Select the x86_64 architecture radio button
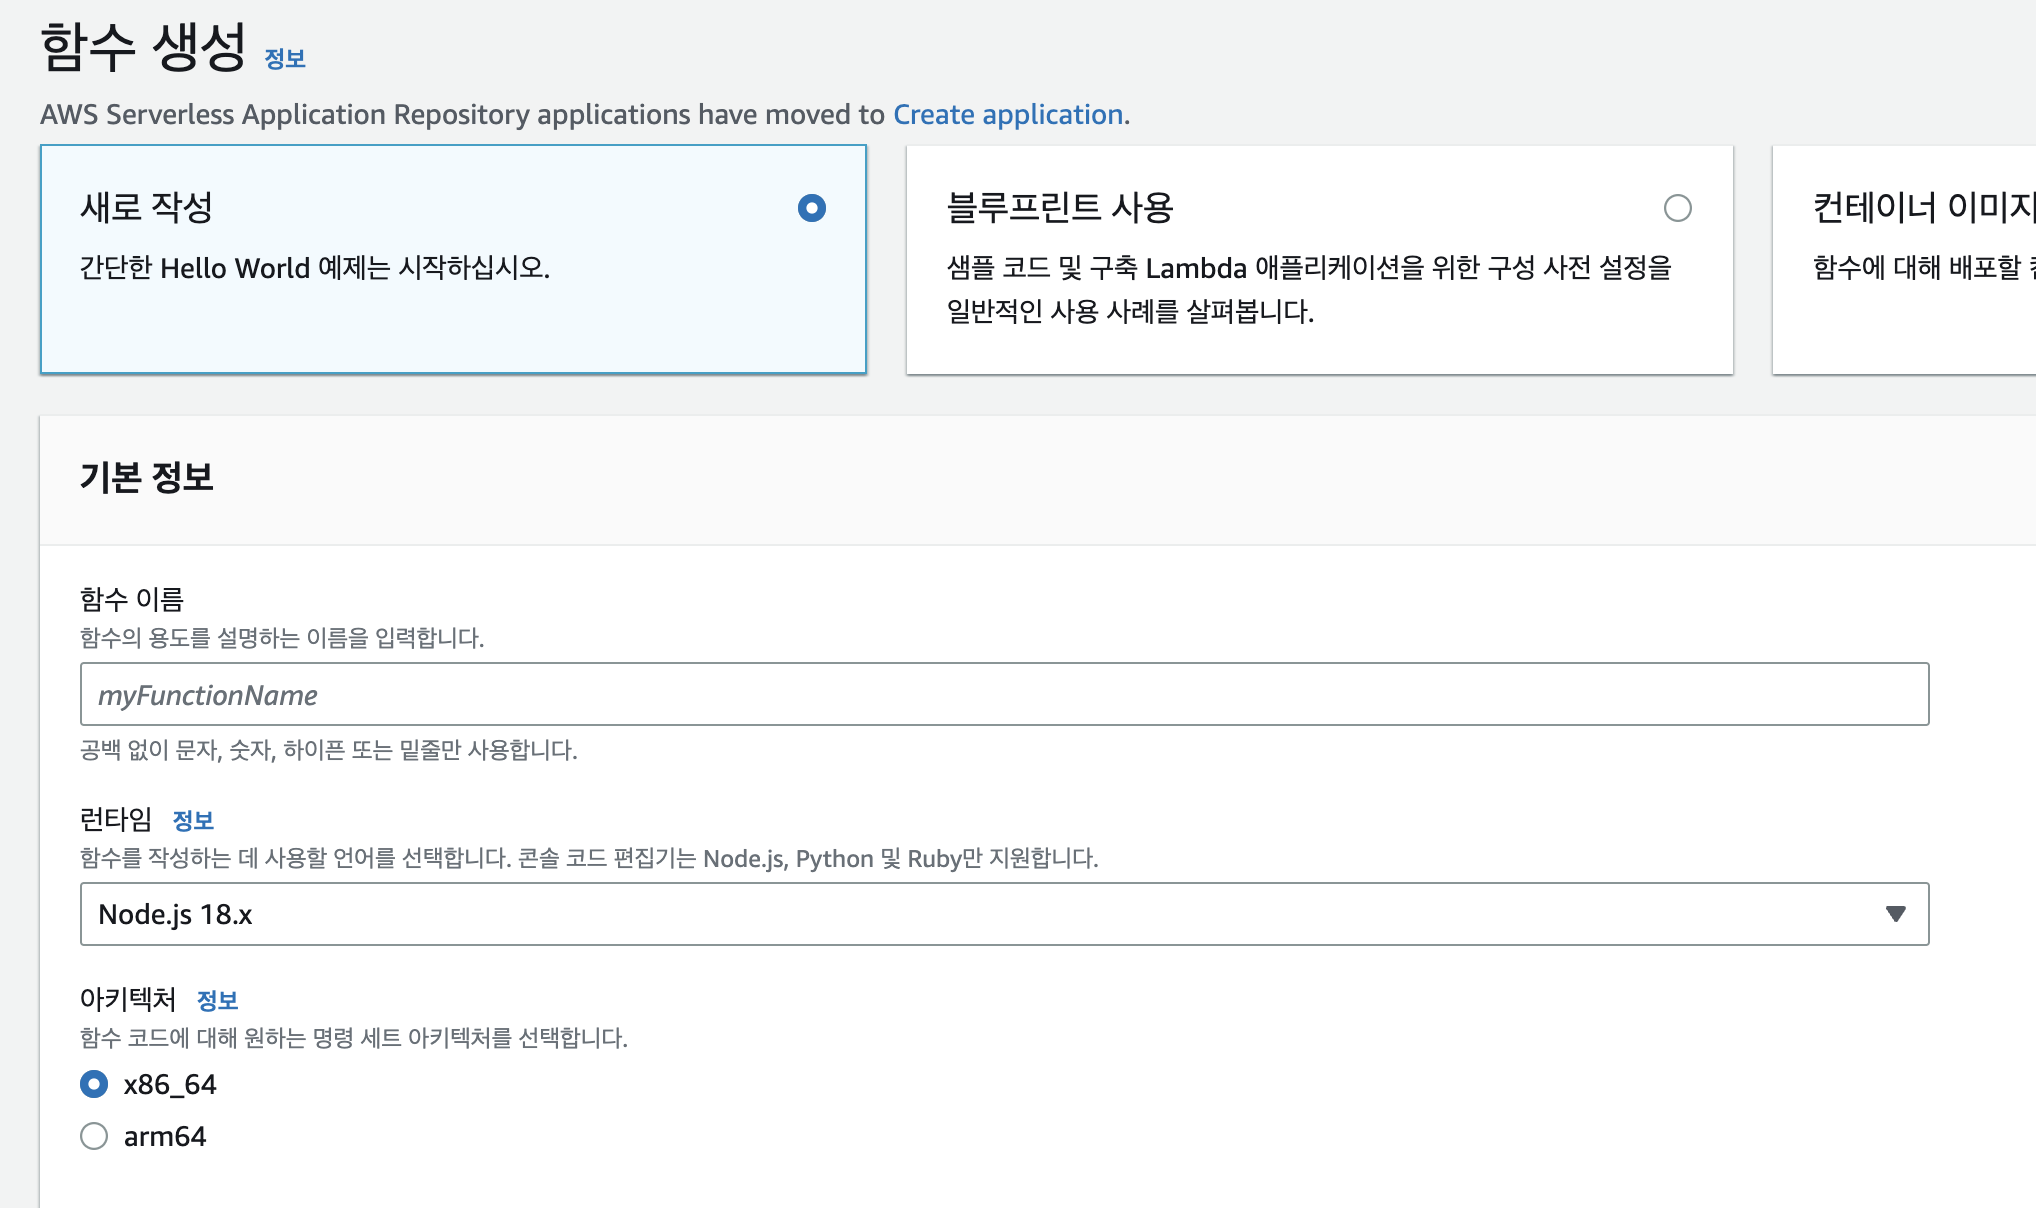The height and width of the screenshot is (1208, 2036). coord(94,1084)
